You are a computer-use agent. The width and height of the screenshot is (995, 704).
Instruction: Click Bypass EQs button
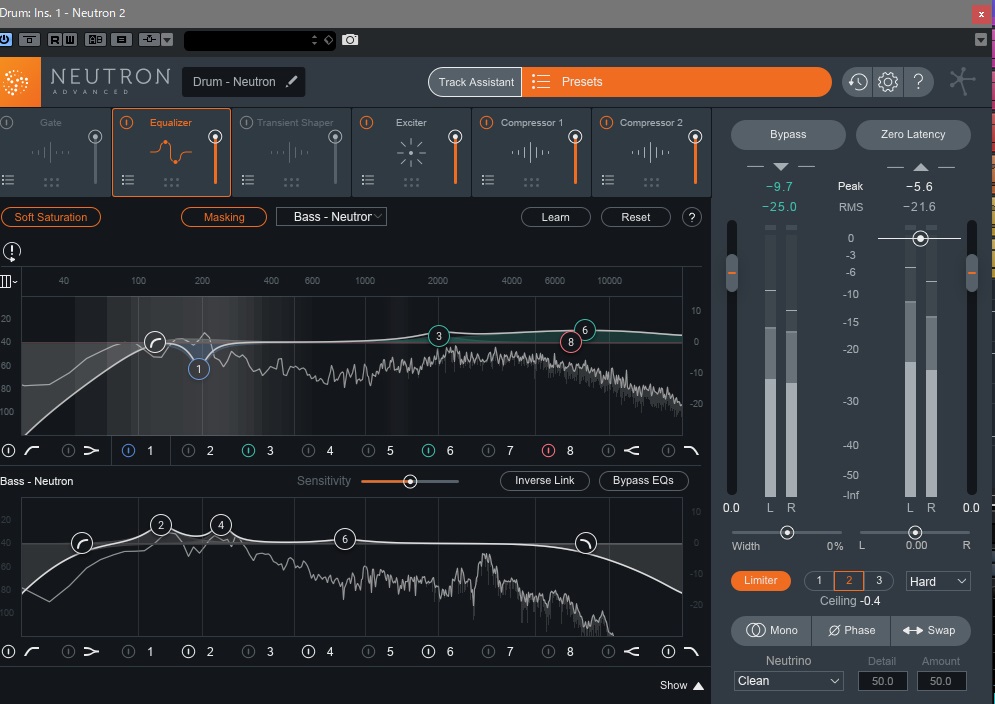pyautogui.click(x=643, y=481)
